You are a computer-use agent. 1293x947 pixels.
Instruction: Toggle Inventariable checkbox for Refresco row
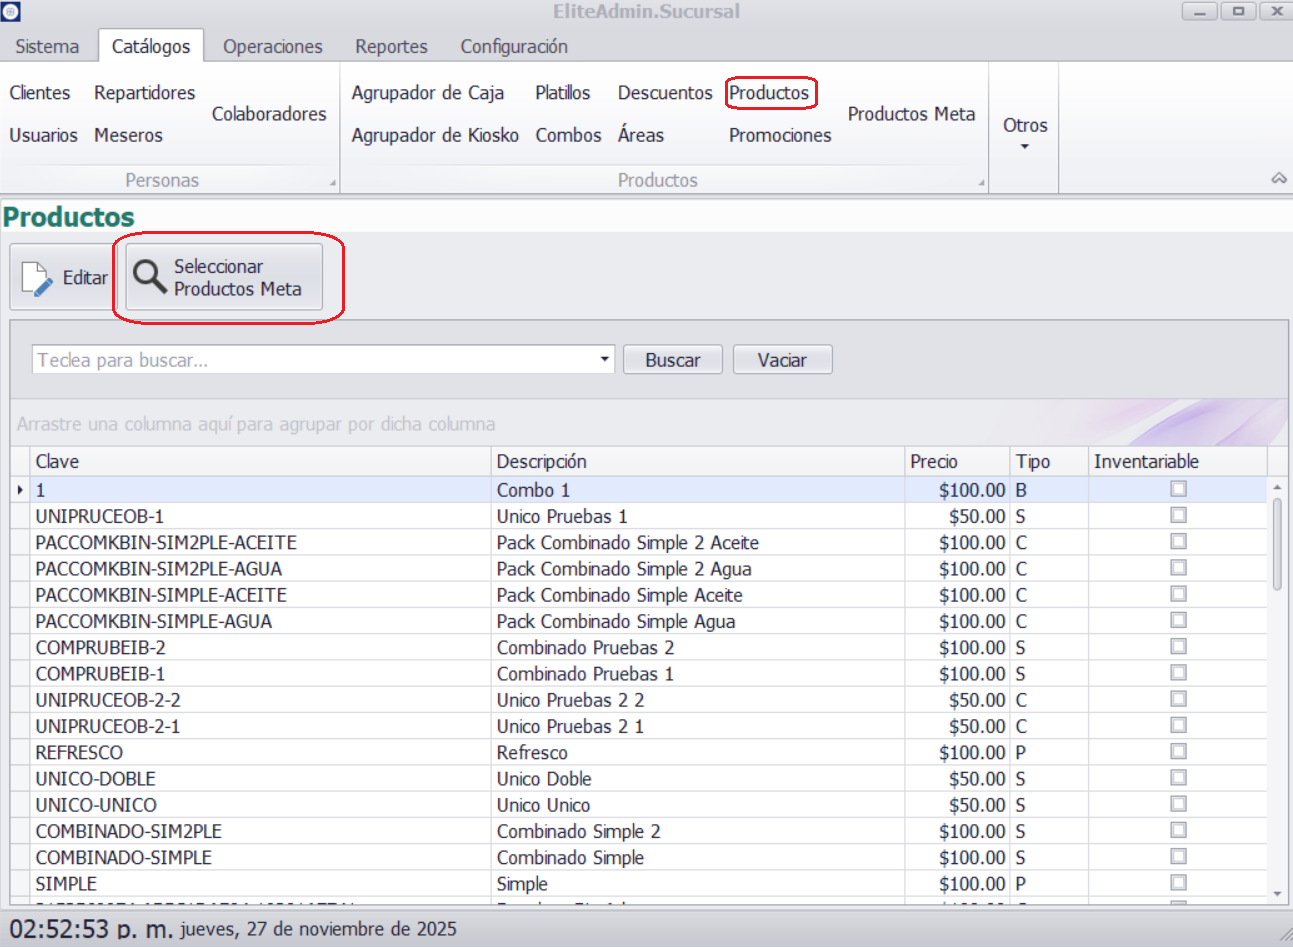tap(1178, 751)
